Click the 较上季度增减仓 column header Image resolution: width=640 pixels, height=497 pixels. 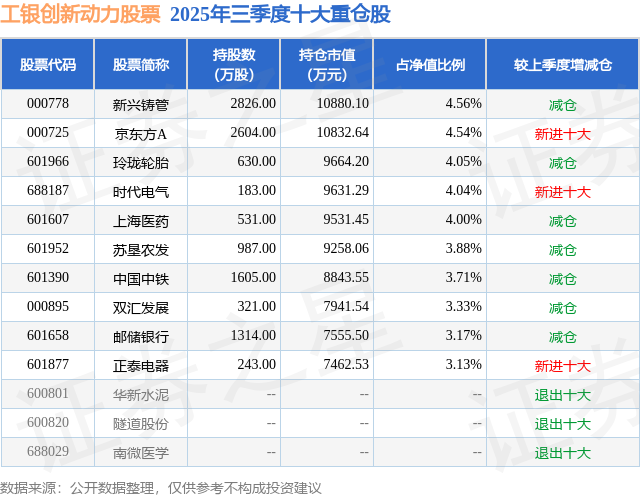563,64
